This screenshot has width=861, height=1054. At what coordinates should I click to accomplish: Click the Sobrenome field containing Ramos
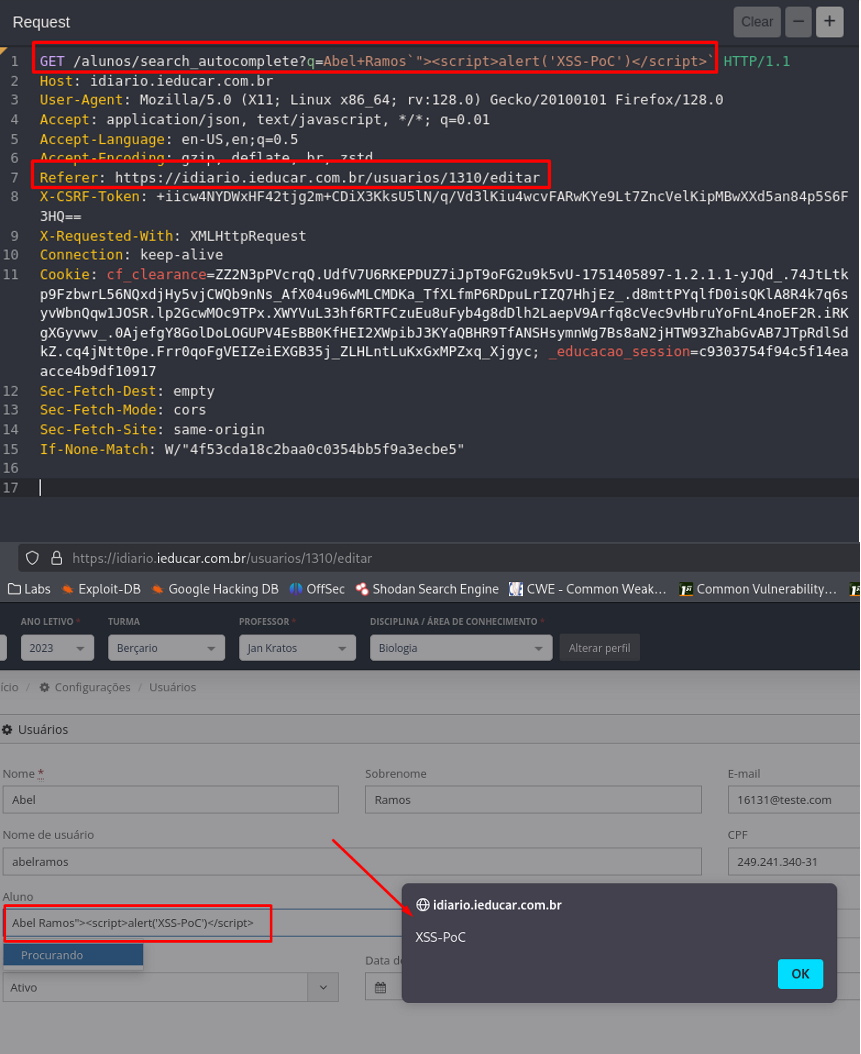pyautogui.click(x=533, y=800)
